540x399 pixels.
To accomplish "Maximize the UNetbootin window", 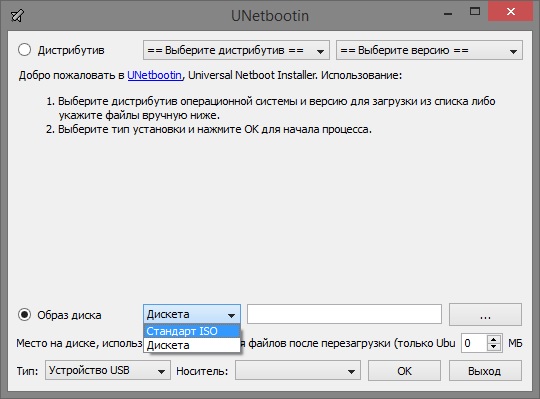I will tap(475, 12).
